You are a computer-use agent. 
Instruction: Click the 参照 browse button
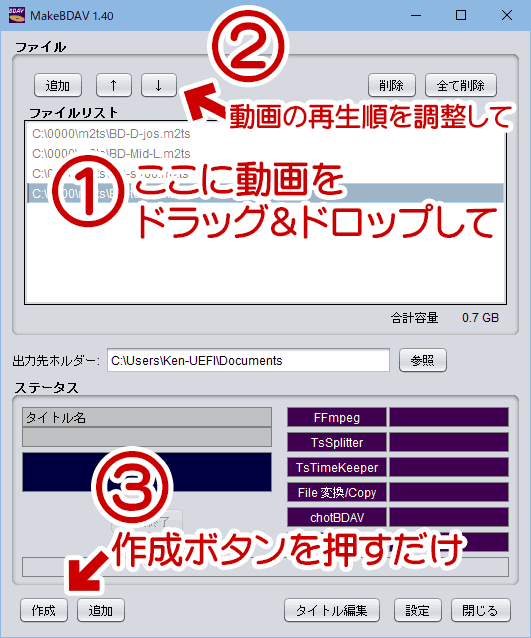(423, 361)
